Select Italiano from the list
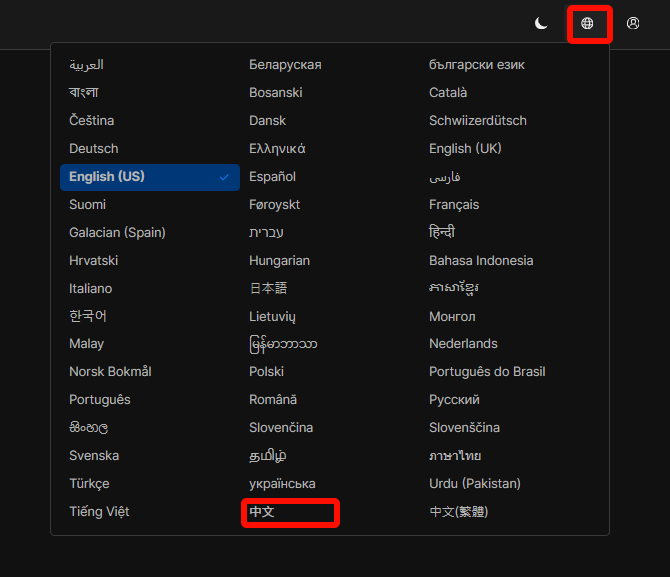670x577 pixels. 91,288
